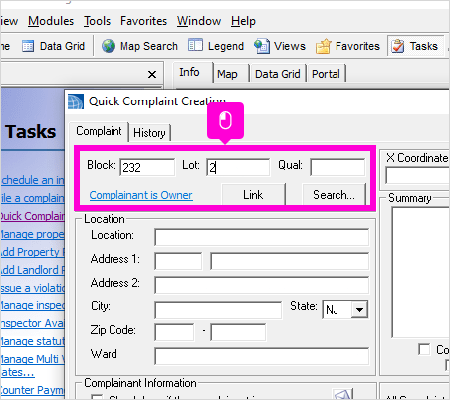
Task: Open Favorites star folder icon
Action: (323, 46)
